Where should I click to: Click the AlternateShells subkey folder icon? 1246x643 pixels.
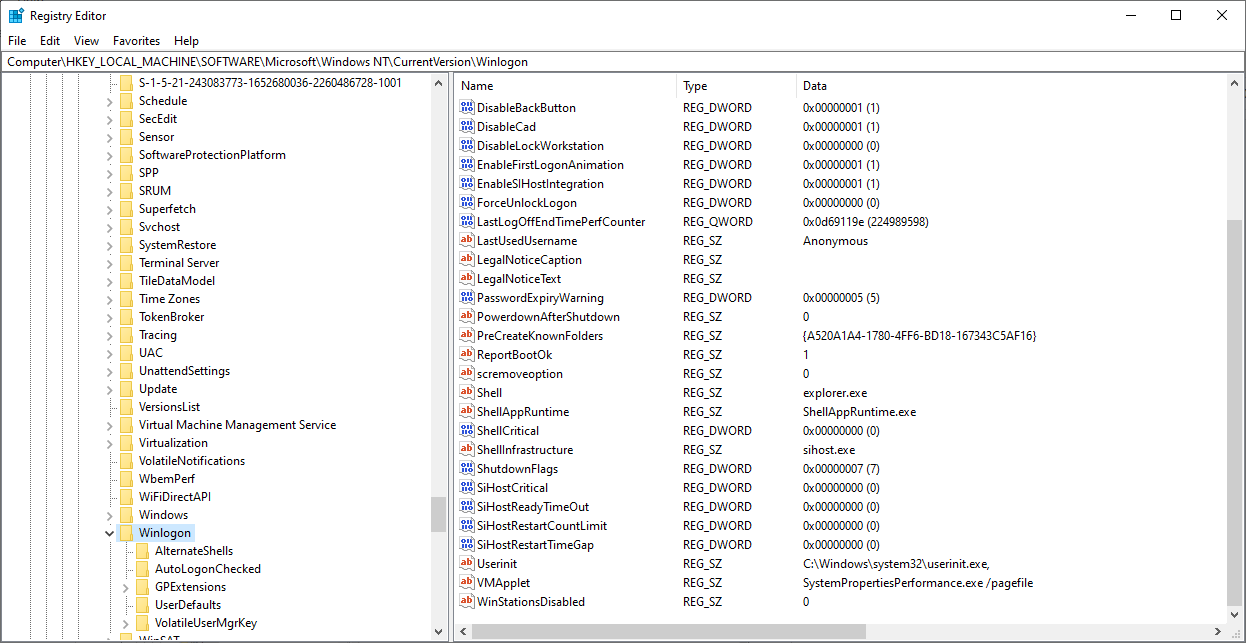click(141, 551)
